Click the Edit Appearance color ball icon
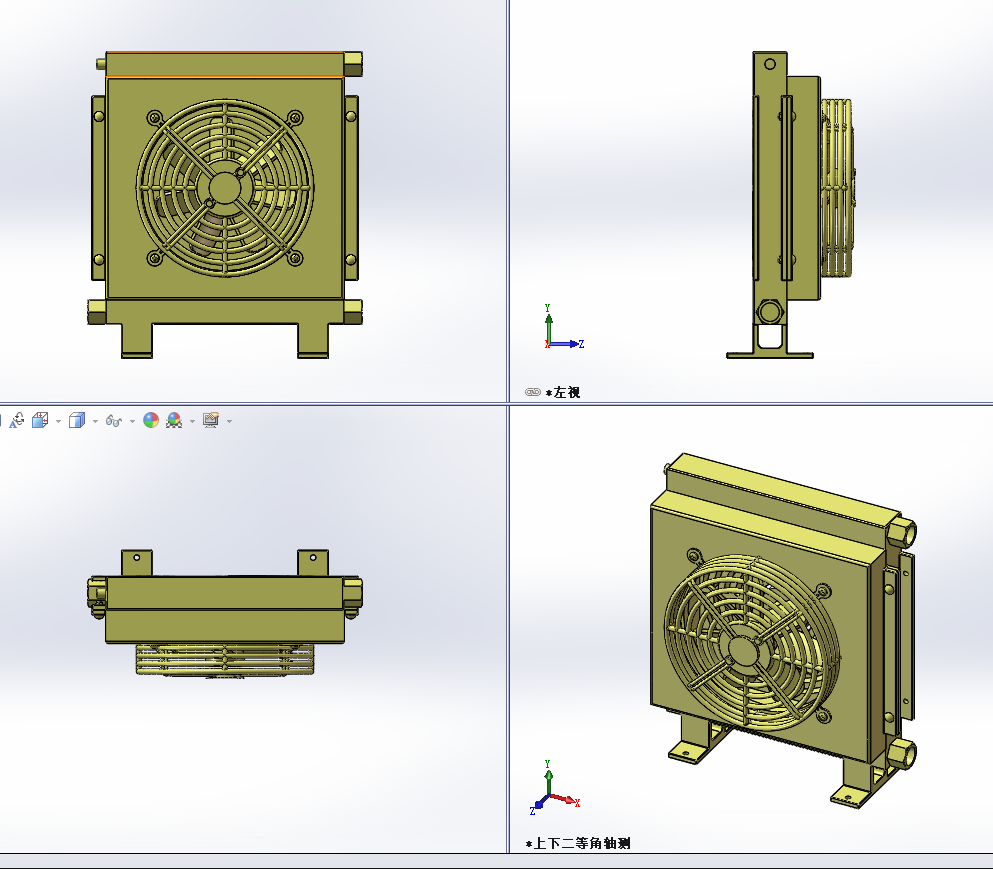This screenshot has width=993, height=869. [x=150, y=421]
